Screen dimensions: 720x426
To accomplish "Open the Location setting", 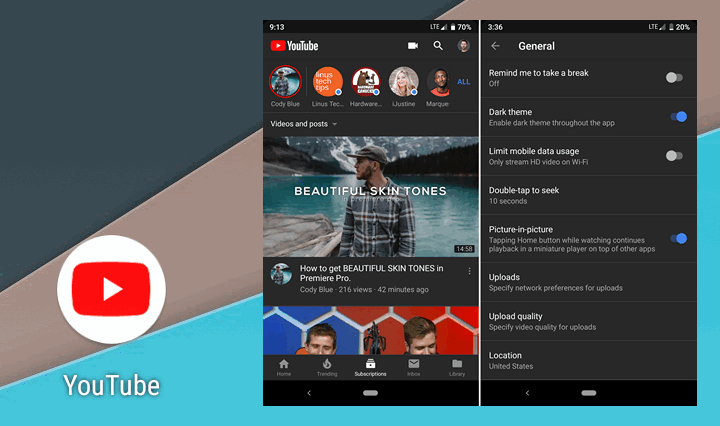I will click(589, 360).
